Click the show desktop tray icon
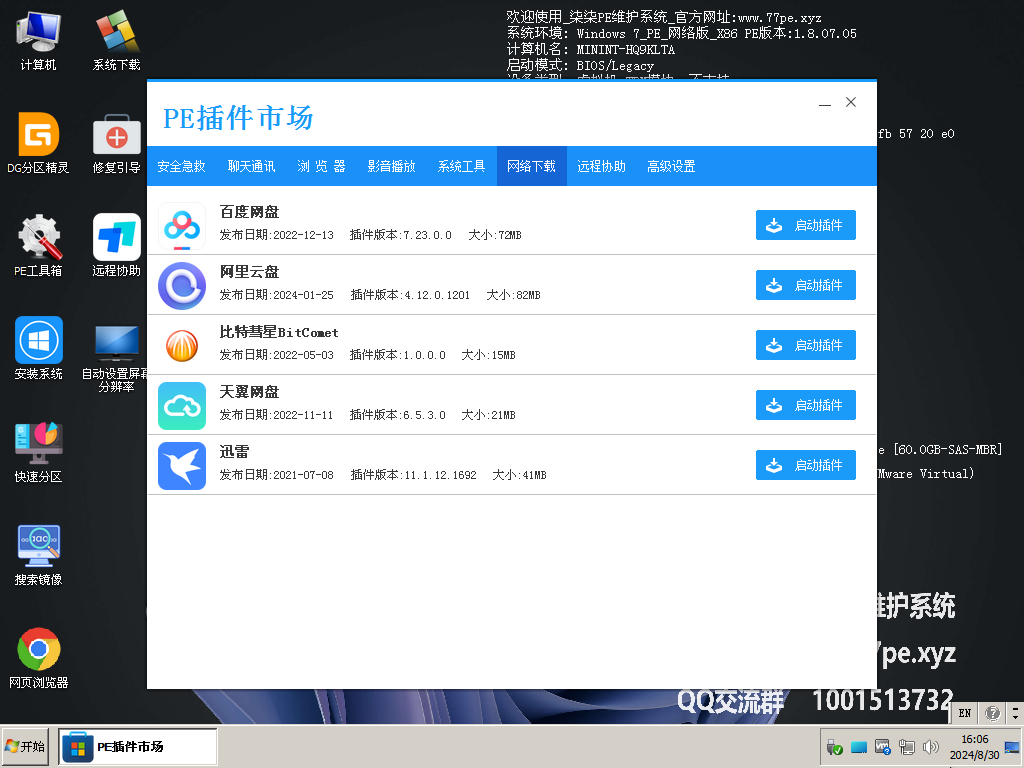 (x=1012, y=746)
